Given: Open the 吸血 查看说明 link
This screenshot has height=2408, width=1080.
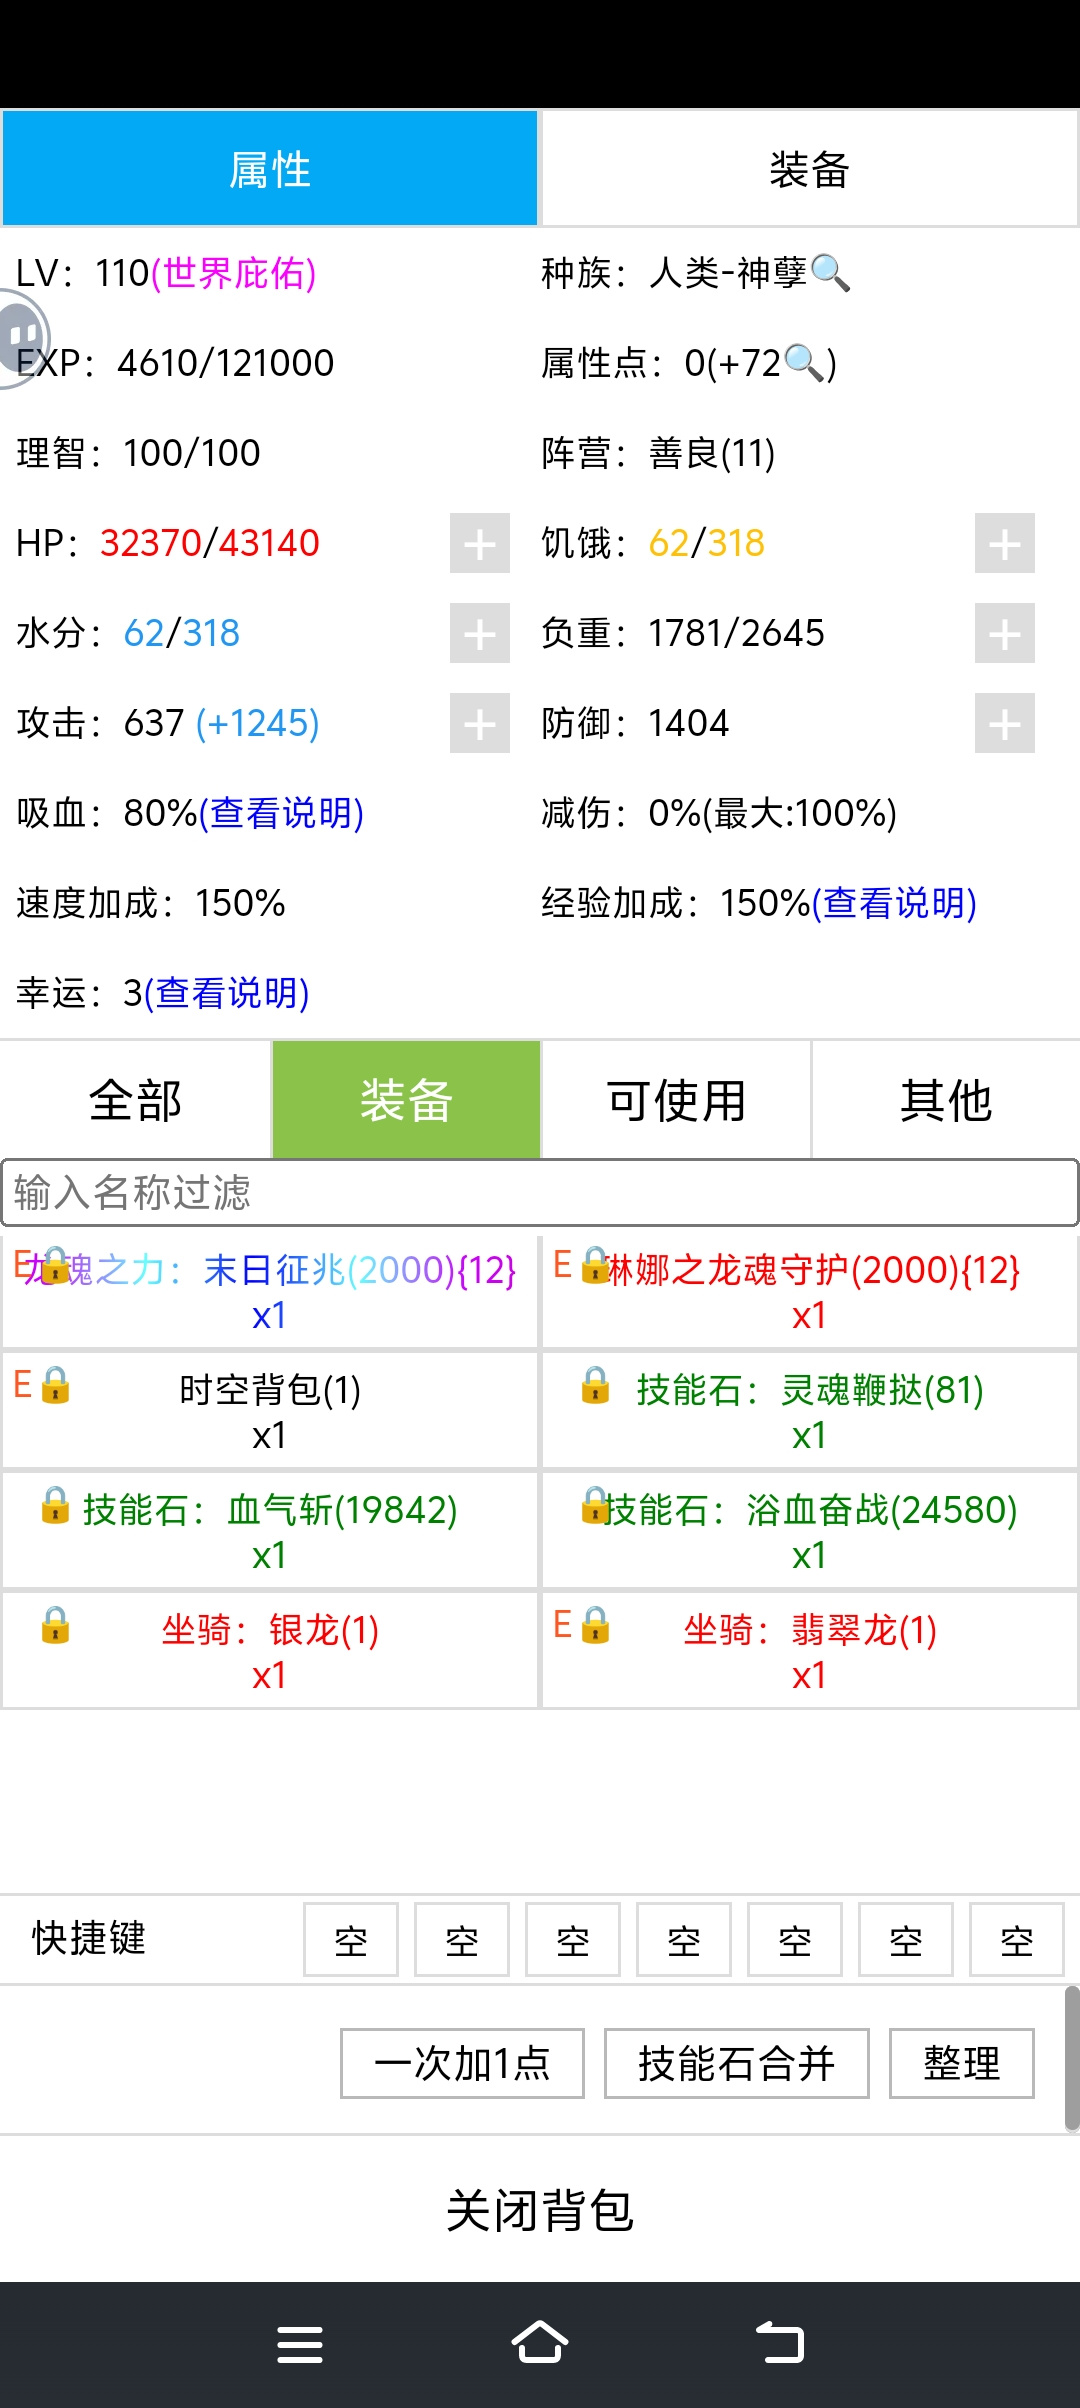Looking at the screenshot, I should [x=281, y=813].
